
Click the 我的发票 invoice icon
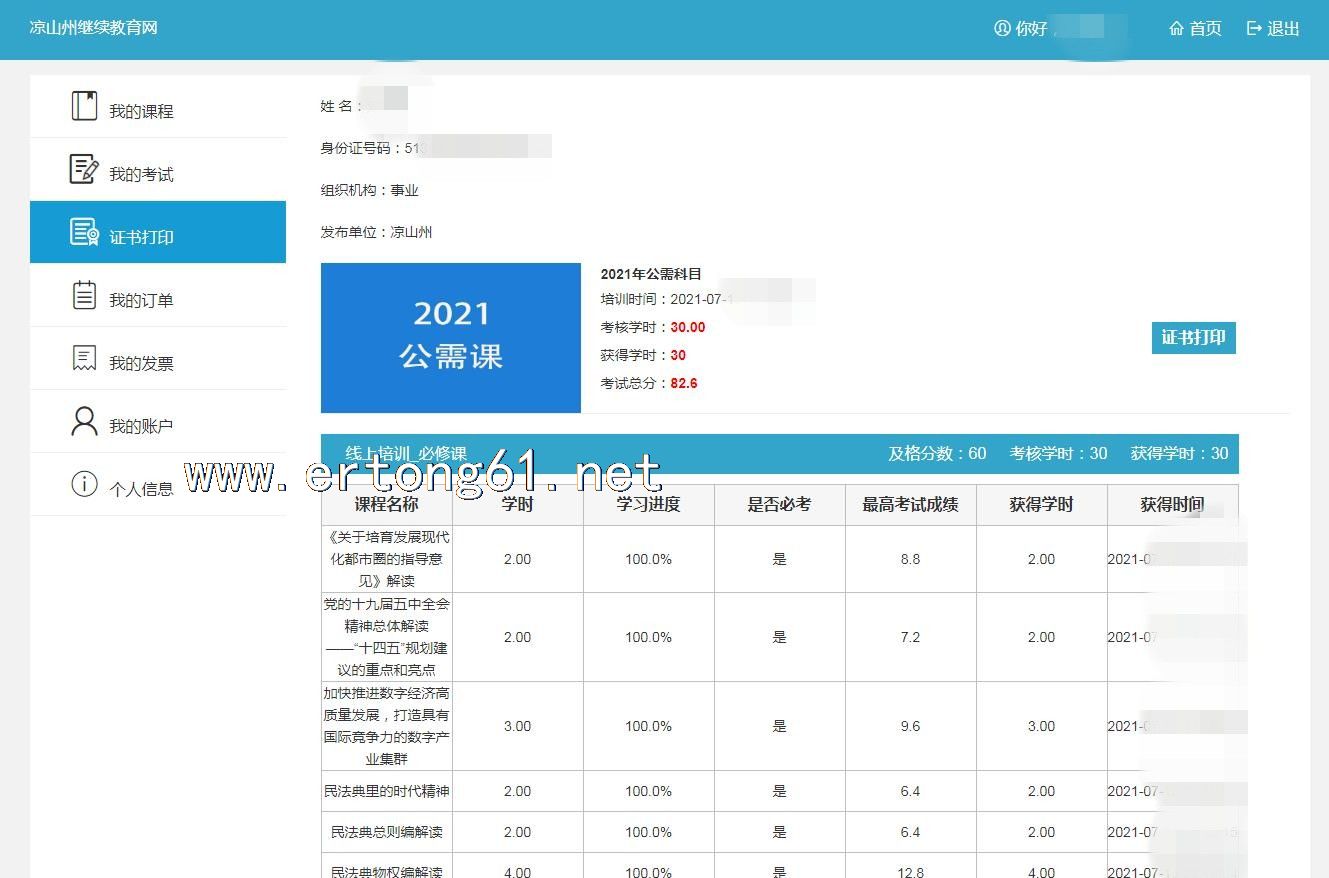pyautogui.click(x=85, y=358)
